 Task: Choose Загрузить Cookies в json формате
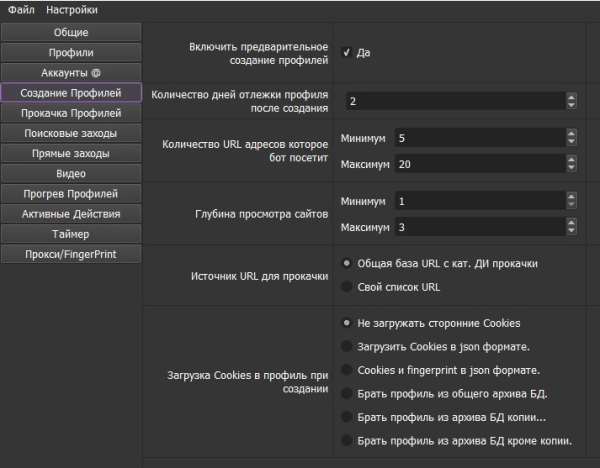346,346
